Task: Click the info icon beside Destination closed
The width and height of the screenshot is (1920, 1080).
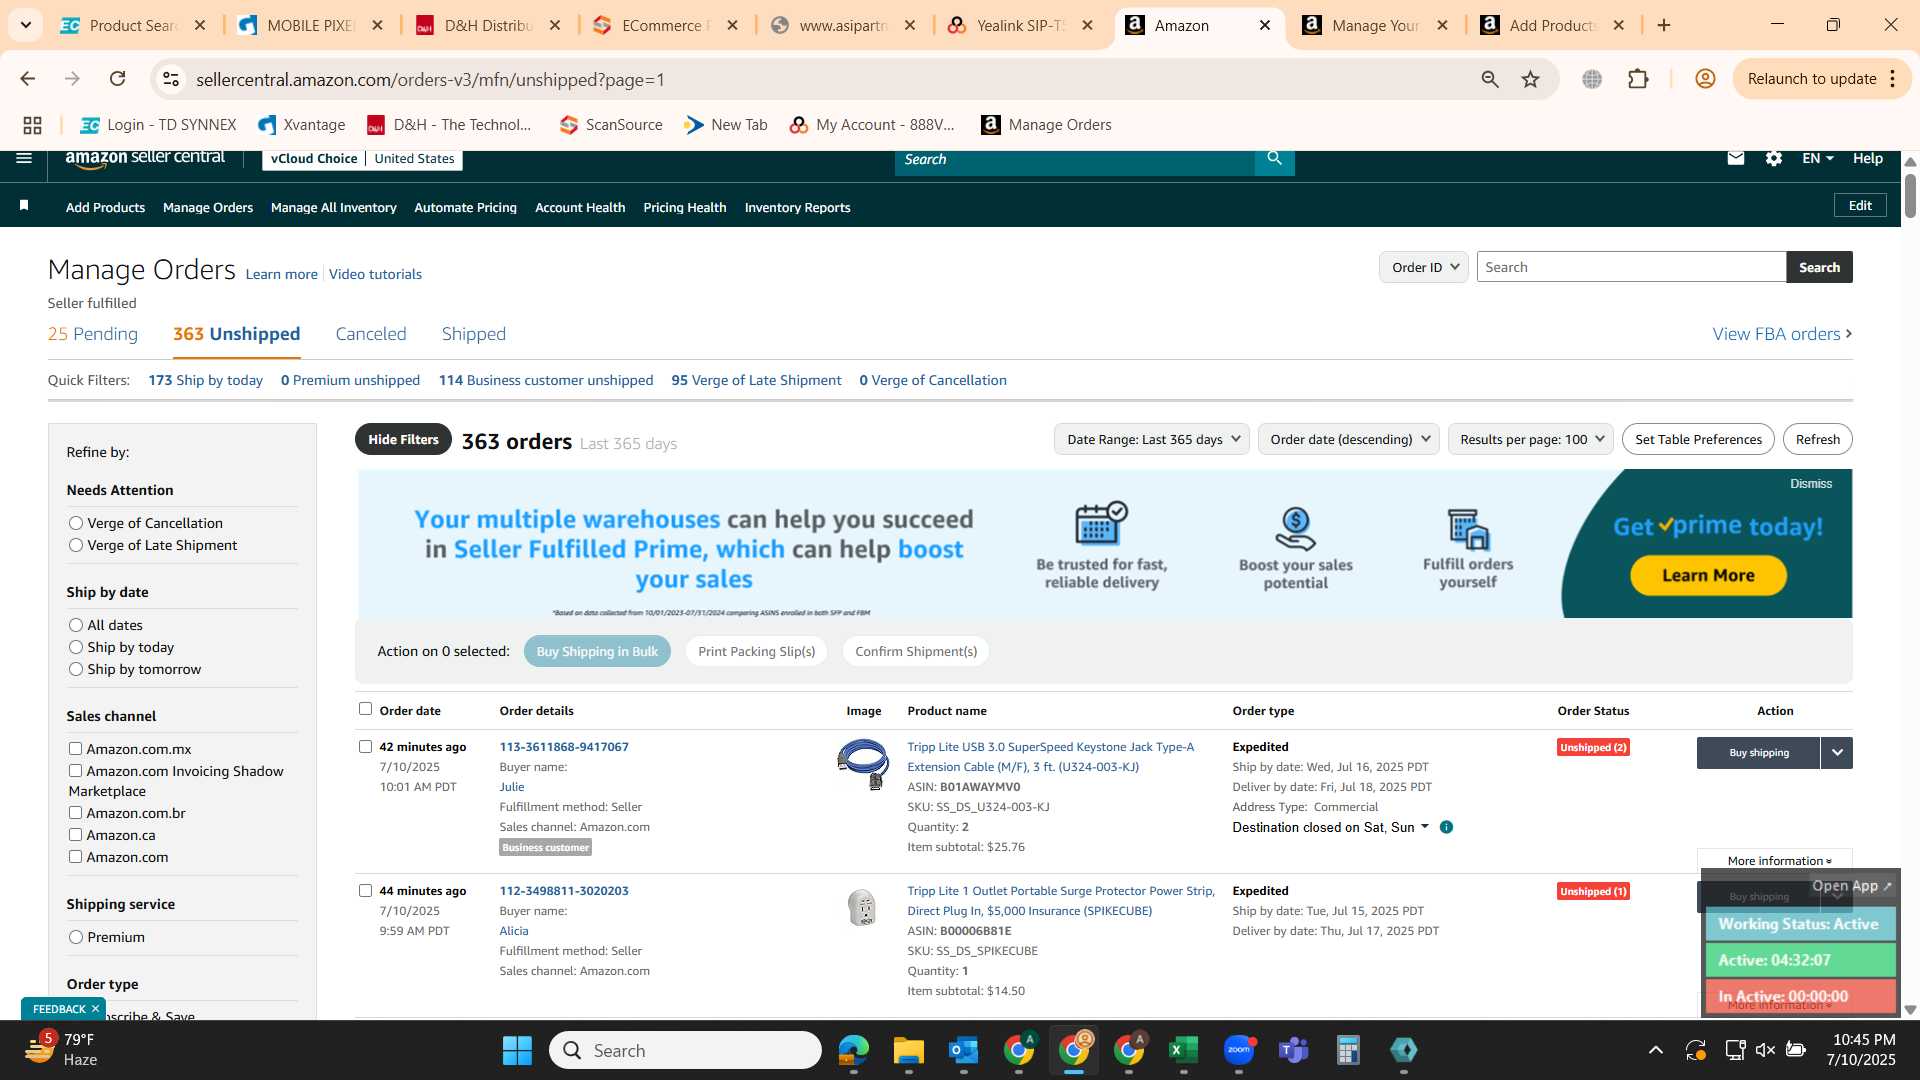Action: click(1446, 827)
